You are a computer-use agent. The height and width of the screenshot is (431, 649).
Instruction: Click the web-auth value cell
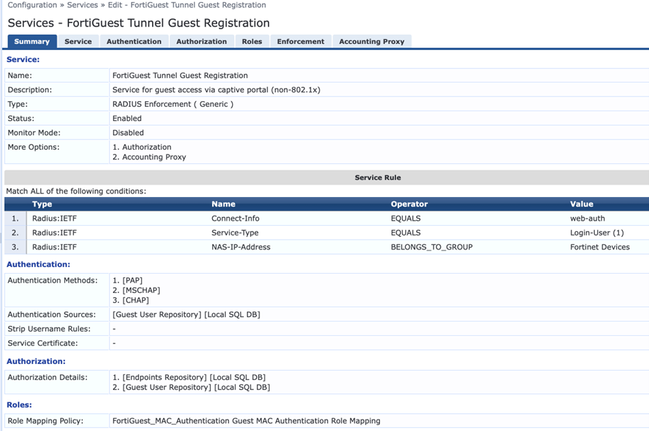(587, 218)
